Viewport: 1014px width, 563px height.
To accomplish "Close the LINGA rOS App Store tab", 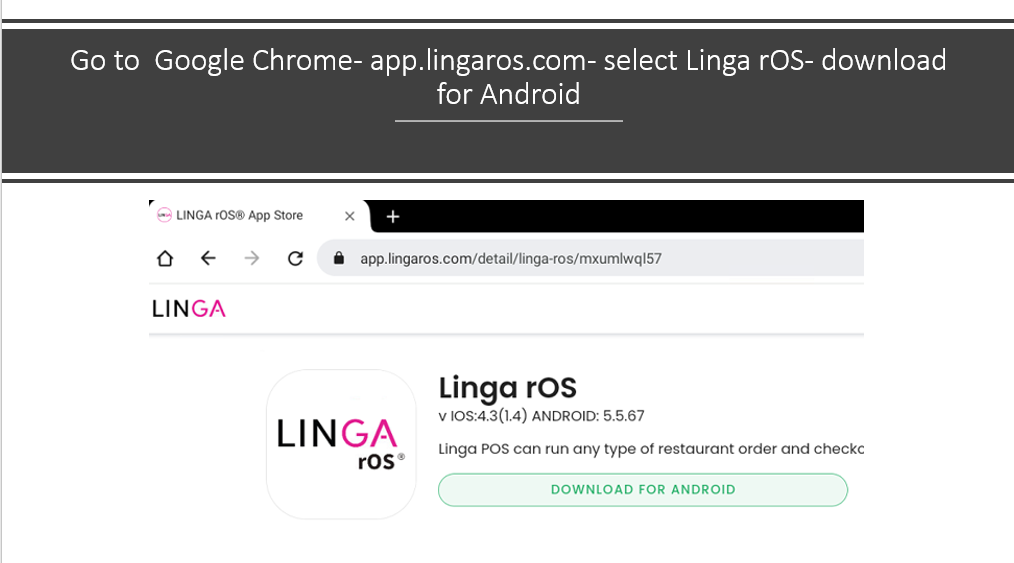I will pos(350,216).
